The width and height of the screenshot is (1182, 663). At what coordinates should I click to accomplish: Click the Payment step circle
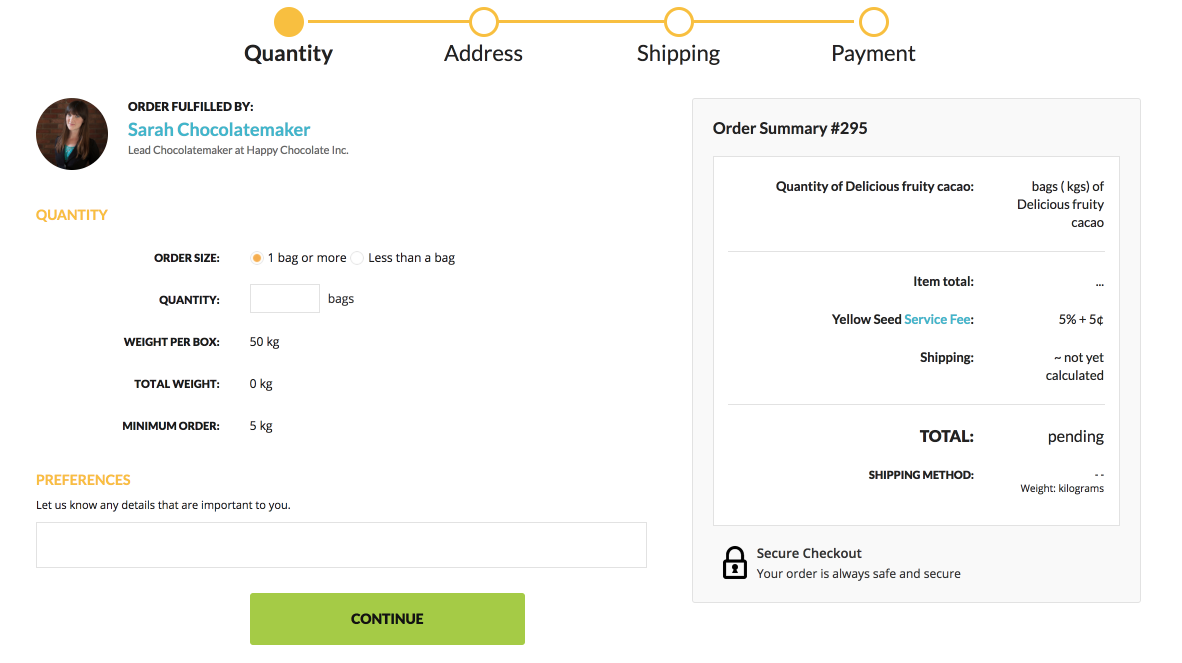coord(873,21)
